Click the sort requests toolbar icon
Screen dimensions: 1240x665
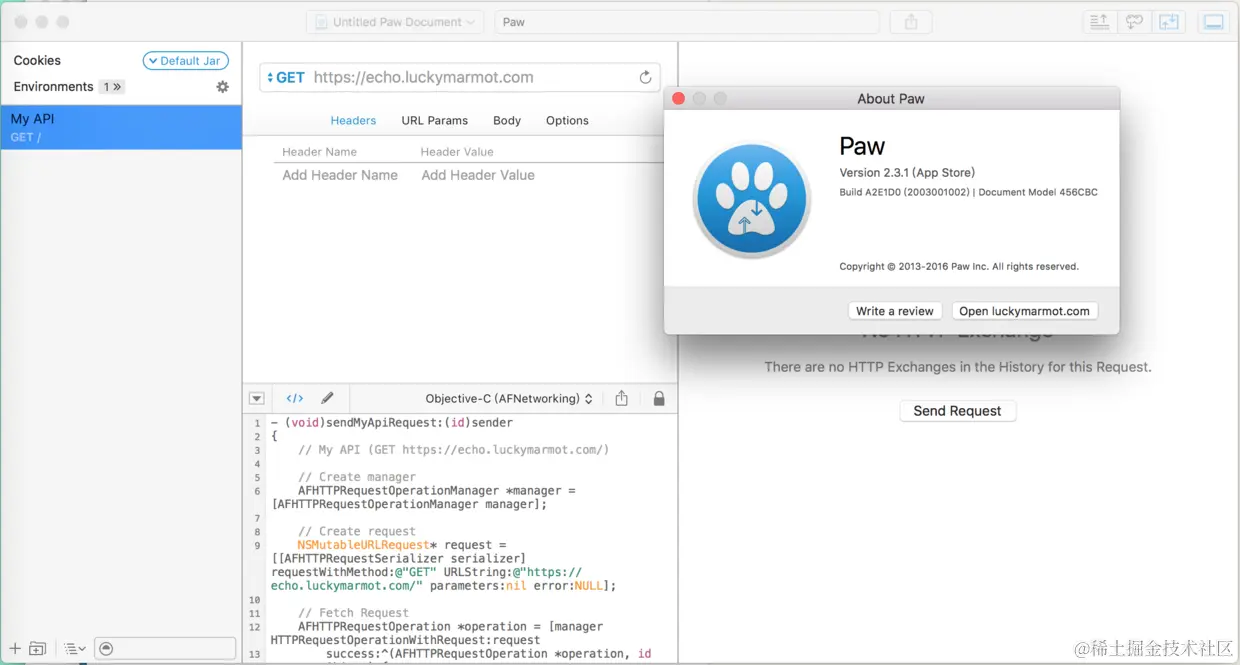(x=1099, y=22)
